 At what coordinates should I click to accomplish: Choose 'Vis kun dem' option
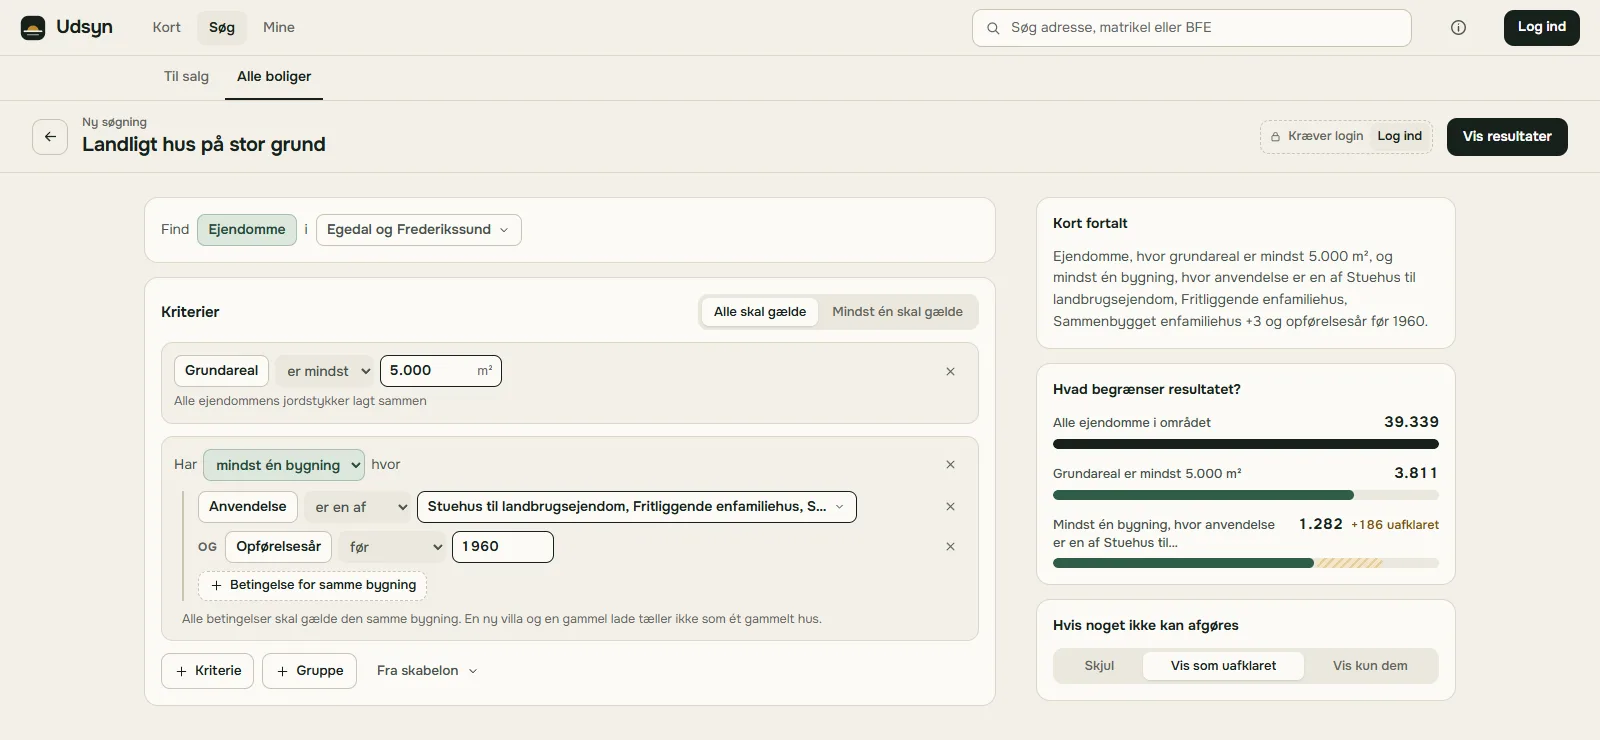pos(1370,666)
